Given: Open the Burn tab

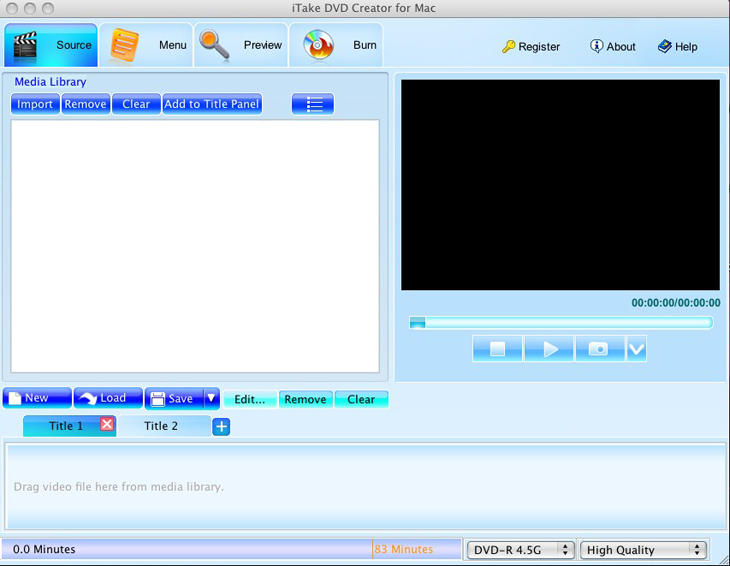Looking at the screenshot, I should [336, 45].
